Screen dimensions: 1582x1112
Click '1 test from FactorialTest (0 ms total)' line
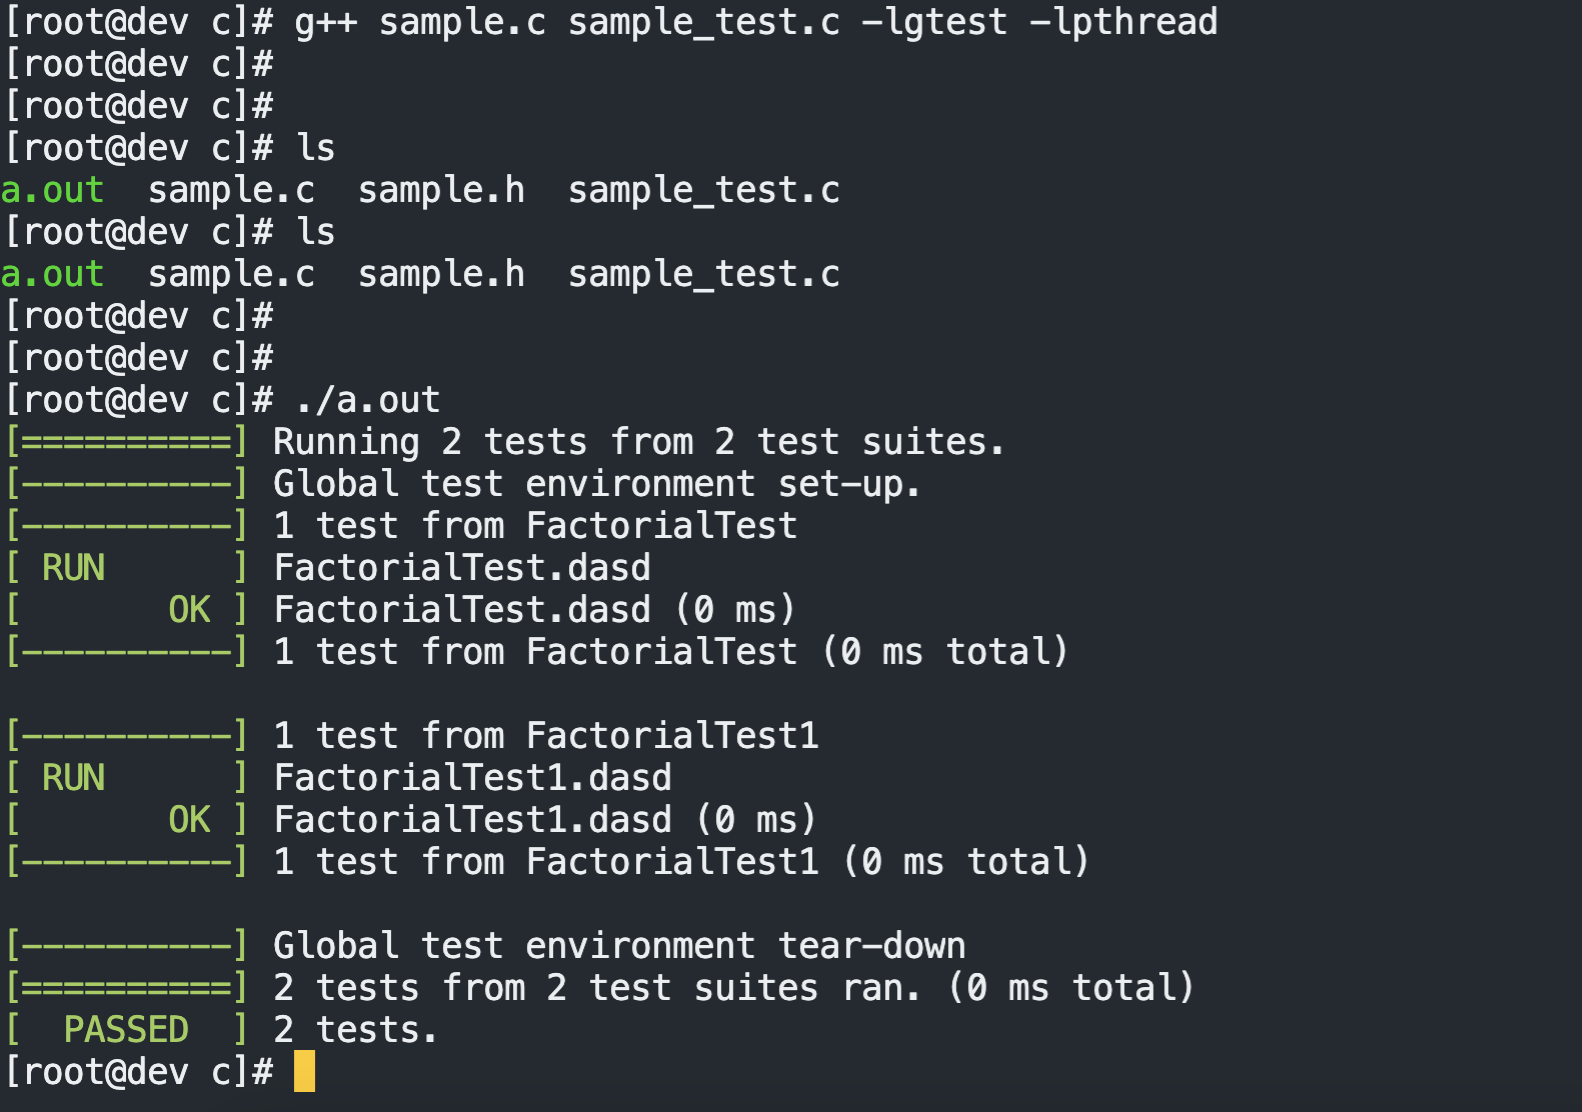[670, 652]
